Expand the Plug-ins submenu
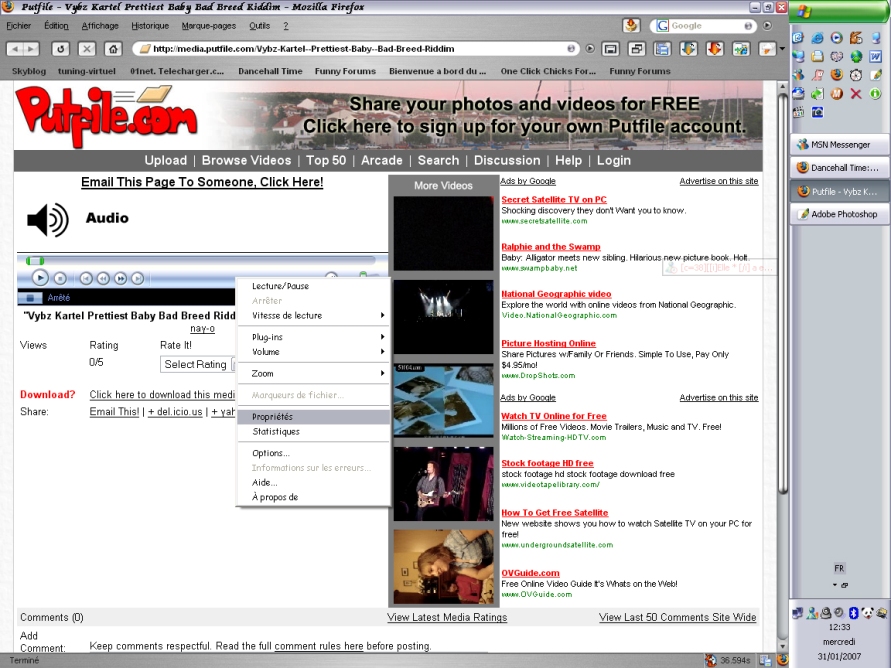Screen dimensions: 891x668 313,337
